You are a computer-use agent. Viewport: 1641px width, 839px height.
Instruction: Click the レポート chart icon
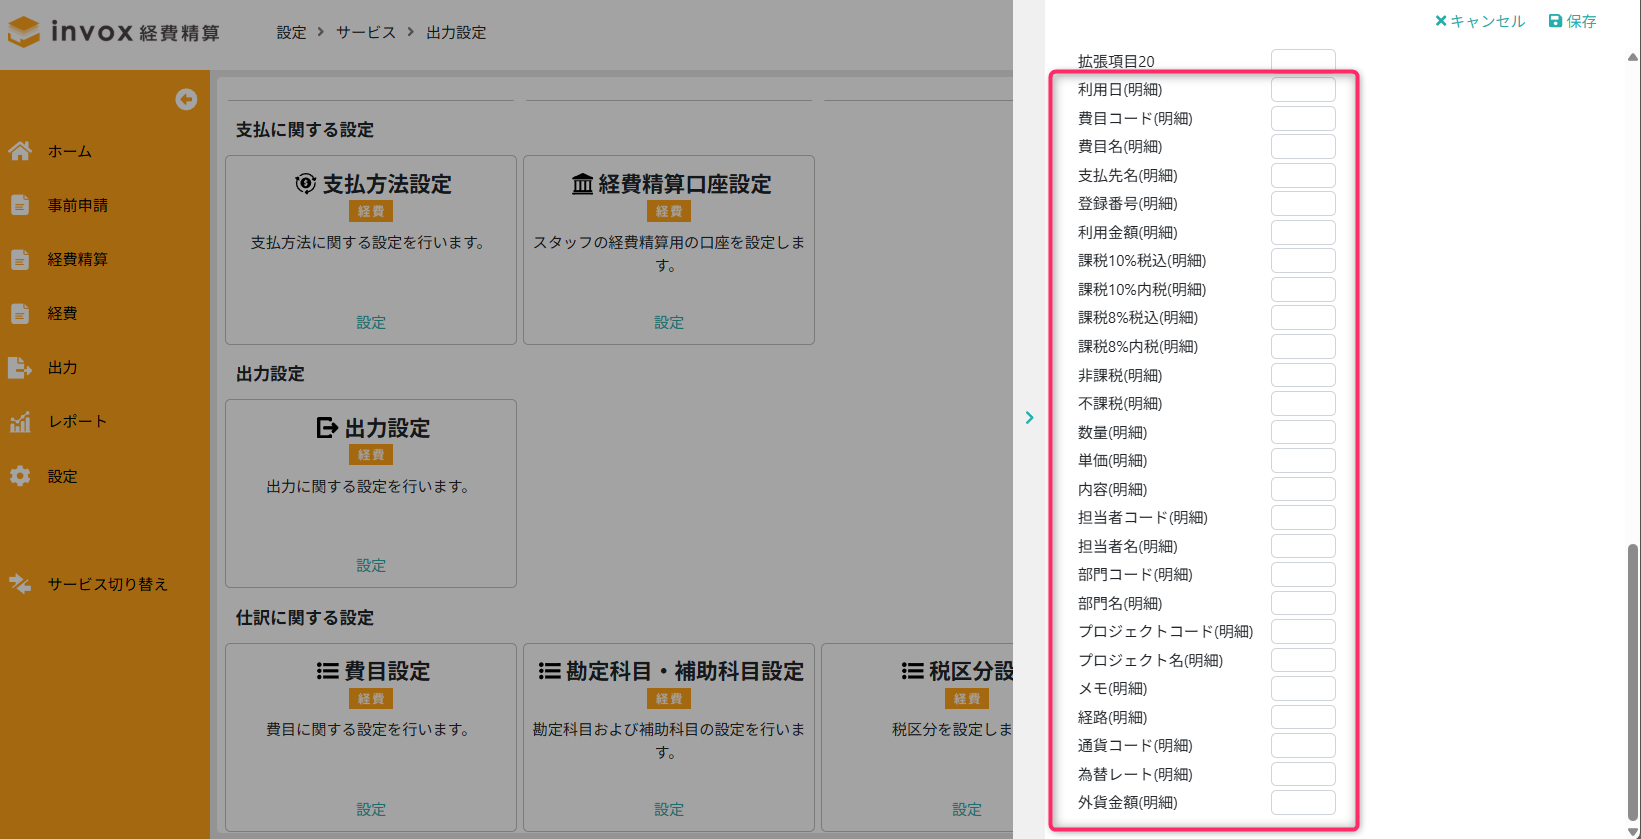20,421
